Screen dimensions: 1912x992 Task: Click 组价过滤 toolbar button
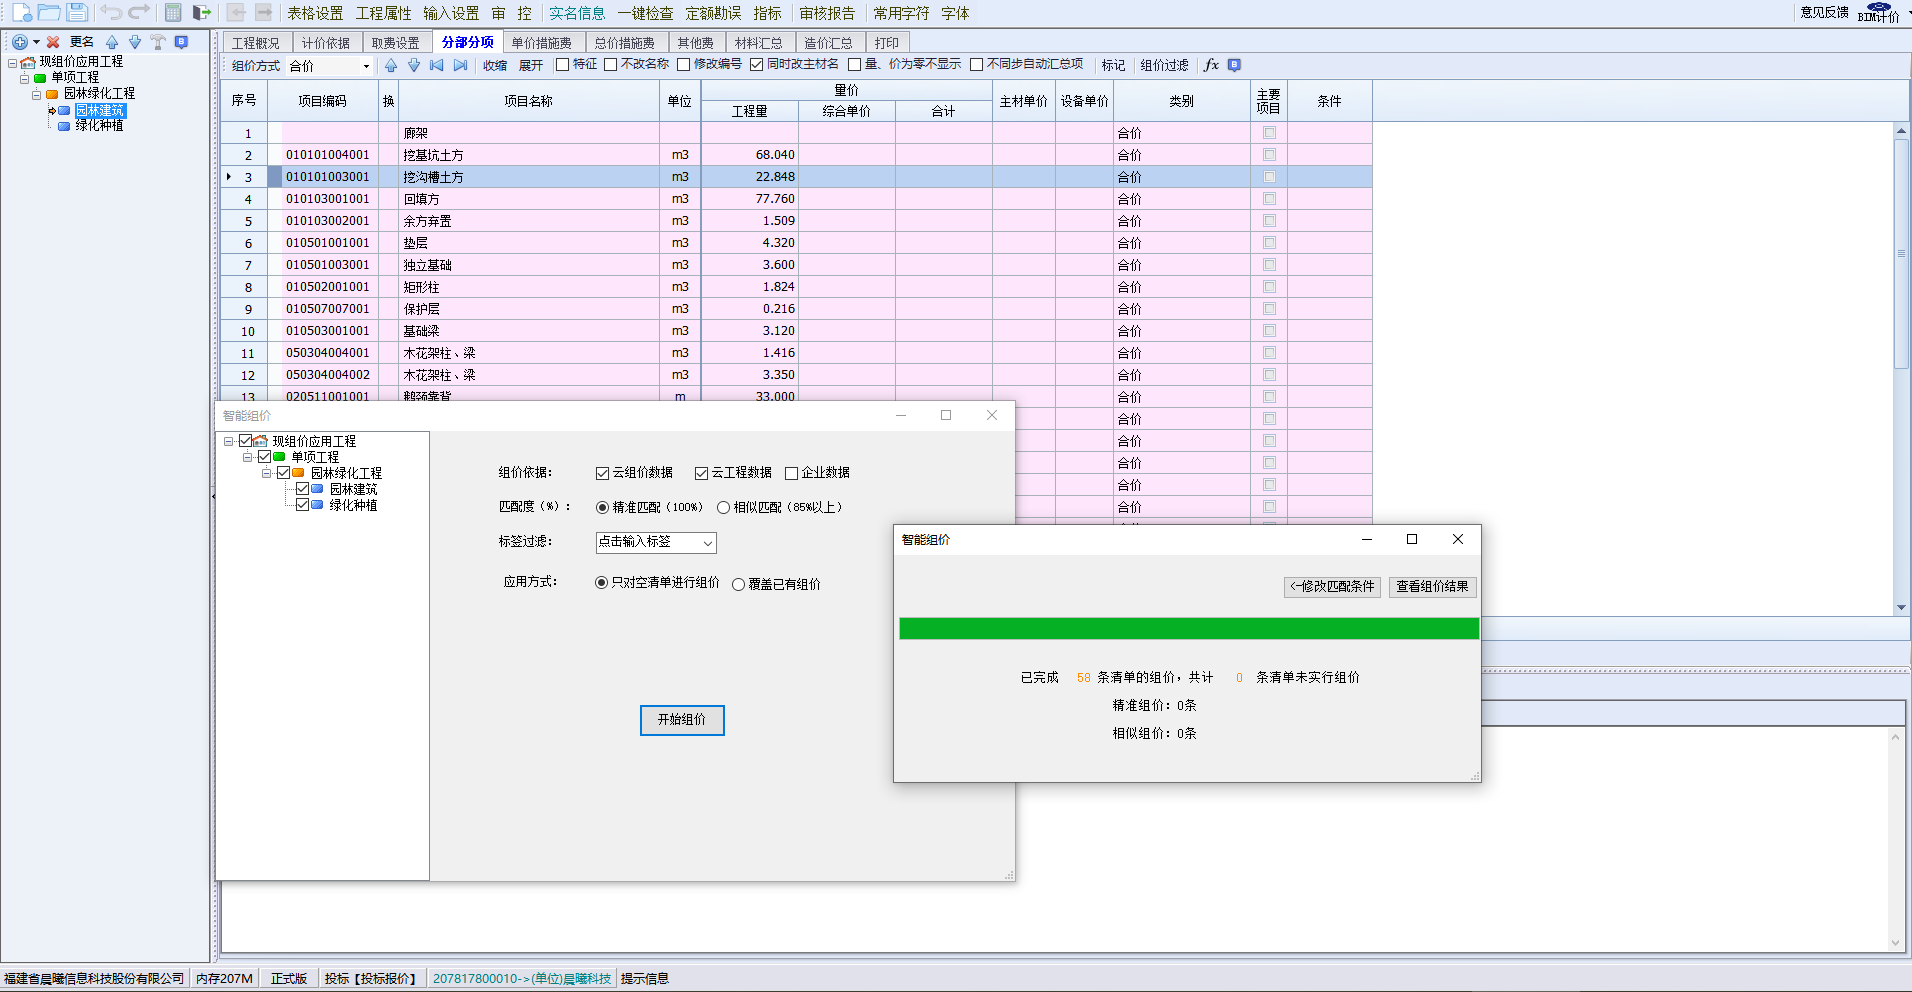pos(1165,65)
